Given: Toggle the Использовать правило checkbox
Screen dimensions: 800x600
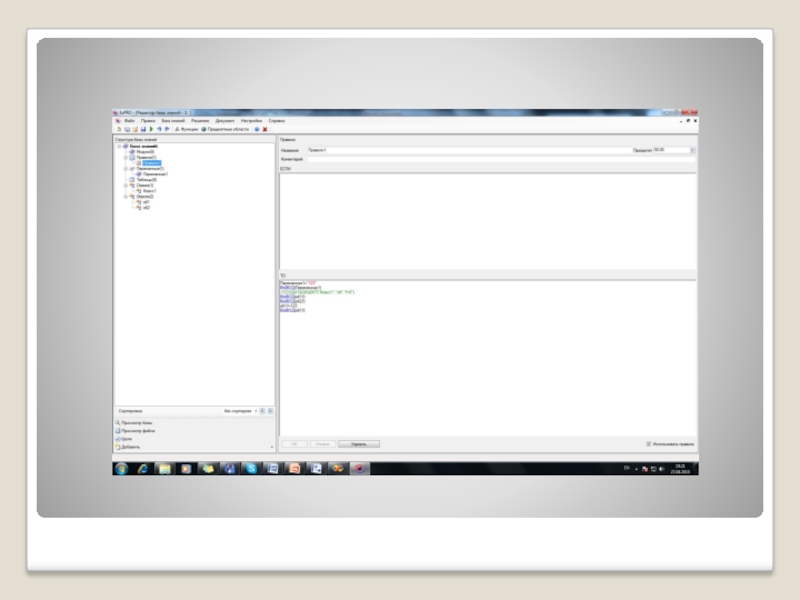Looking at the screenshot, I should click(649, 444).
